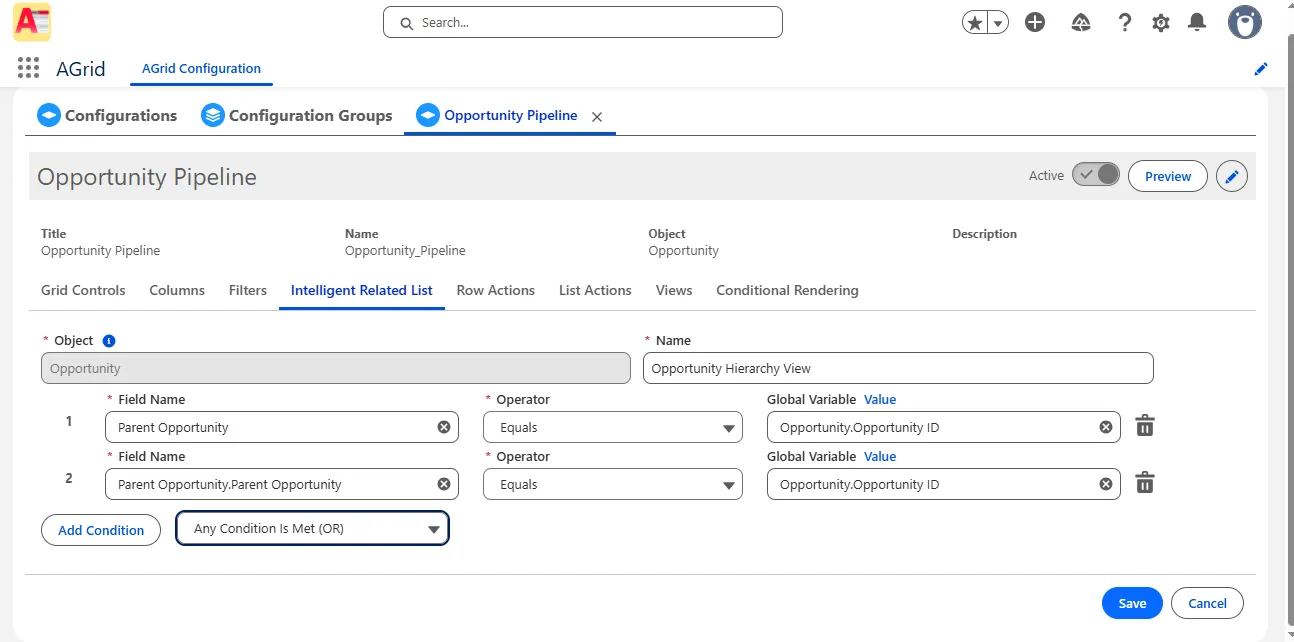Click the global actions plus icon

1035,23
